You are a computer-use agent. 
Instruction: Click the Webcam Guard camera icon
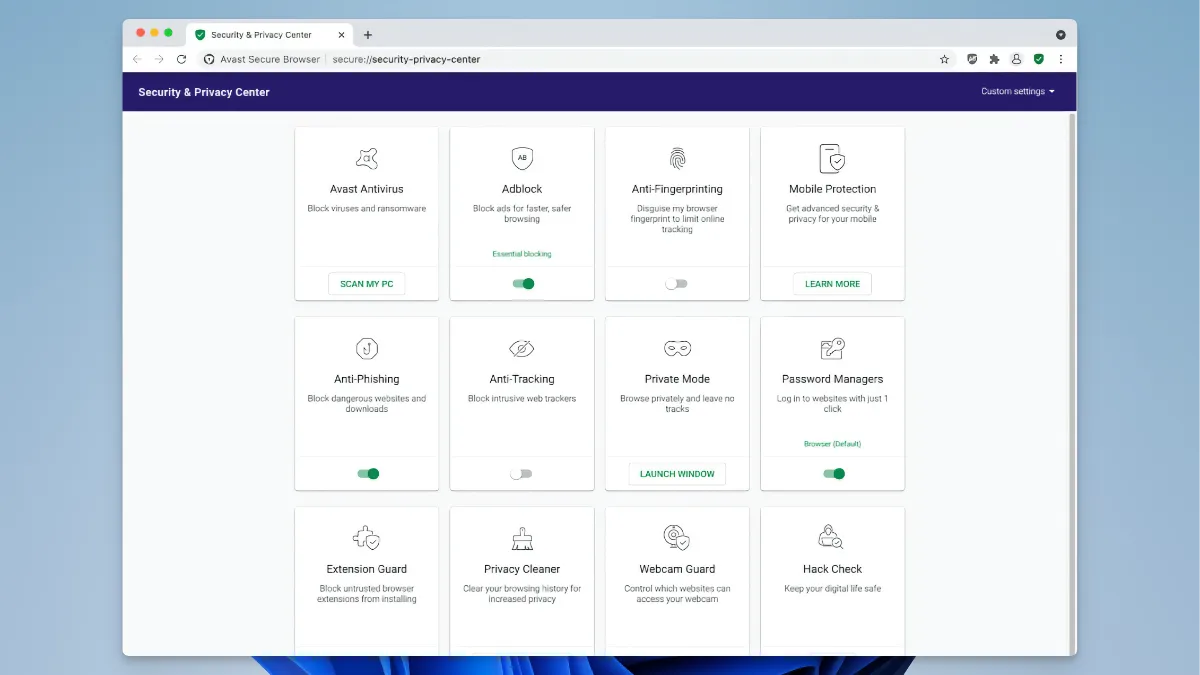point(677,537)
